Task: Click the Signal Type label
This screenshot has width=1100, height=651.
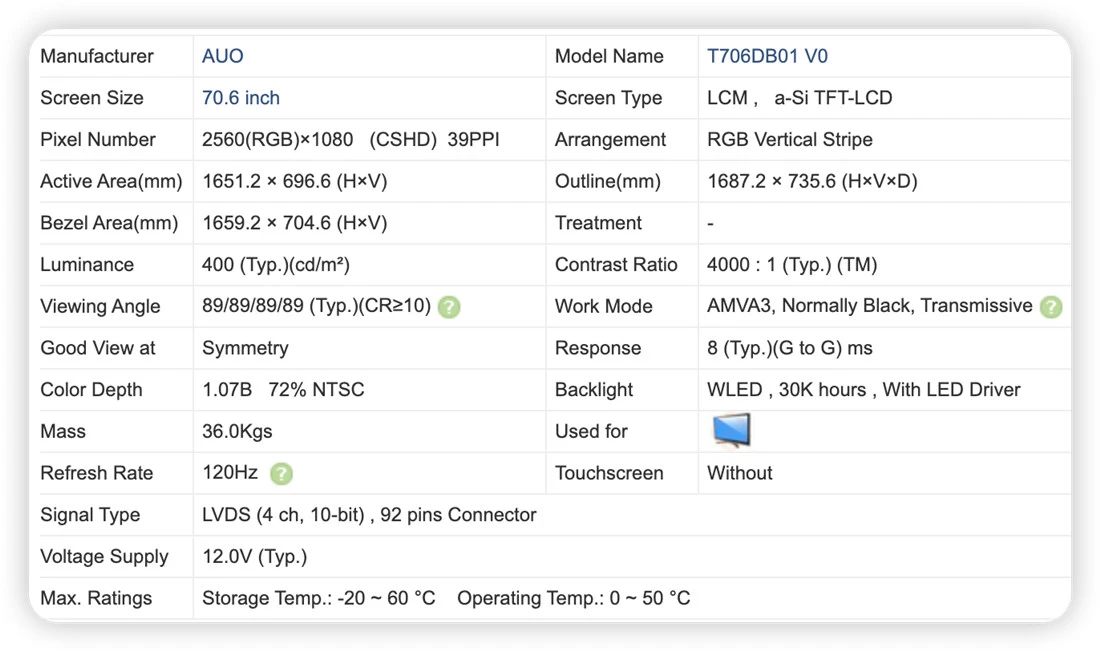Action: tap(90, 515)
